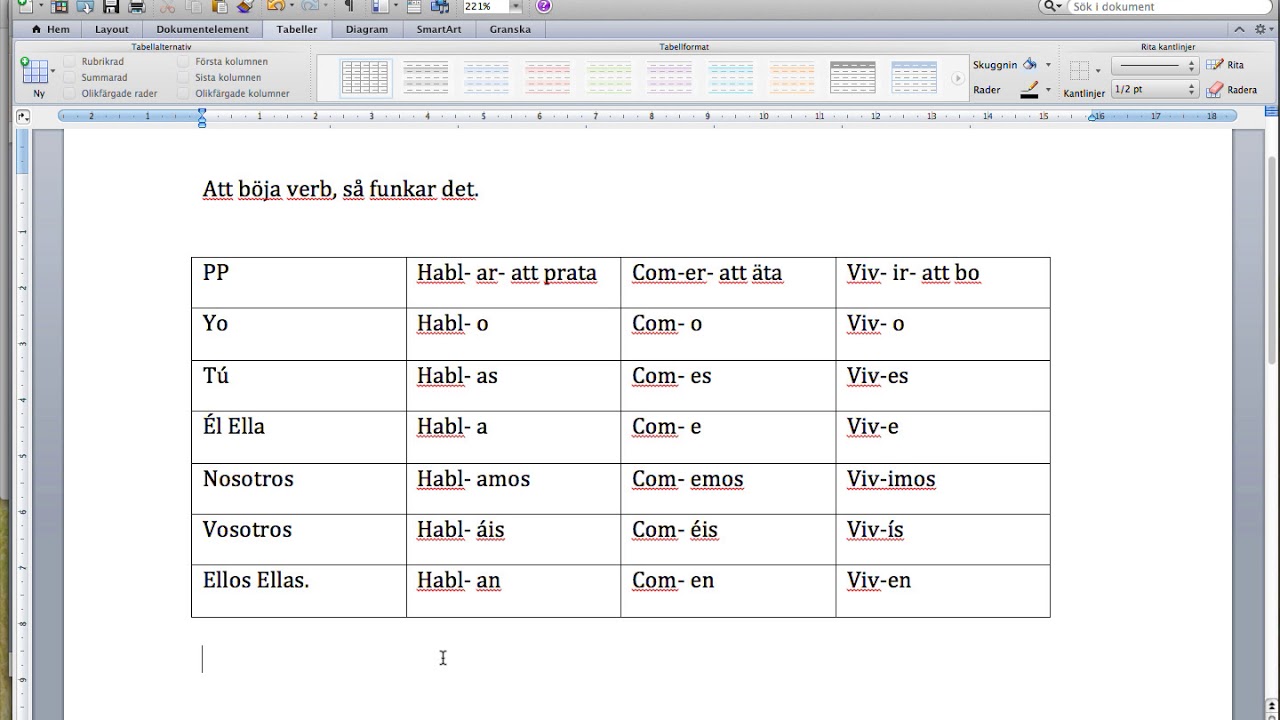Click the New table icon labeled Ny

click(x=35, y=71)
